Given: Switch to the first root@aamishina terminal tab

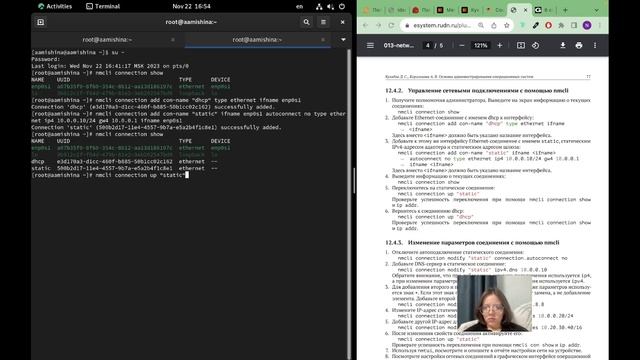Looking at the screenshot, I should click(x=107, y=40).
